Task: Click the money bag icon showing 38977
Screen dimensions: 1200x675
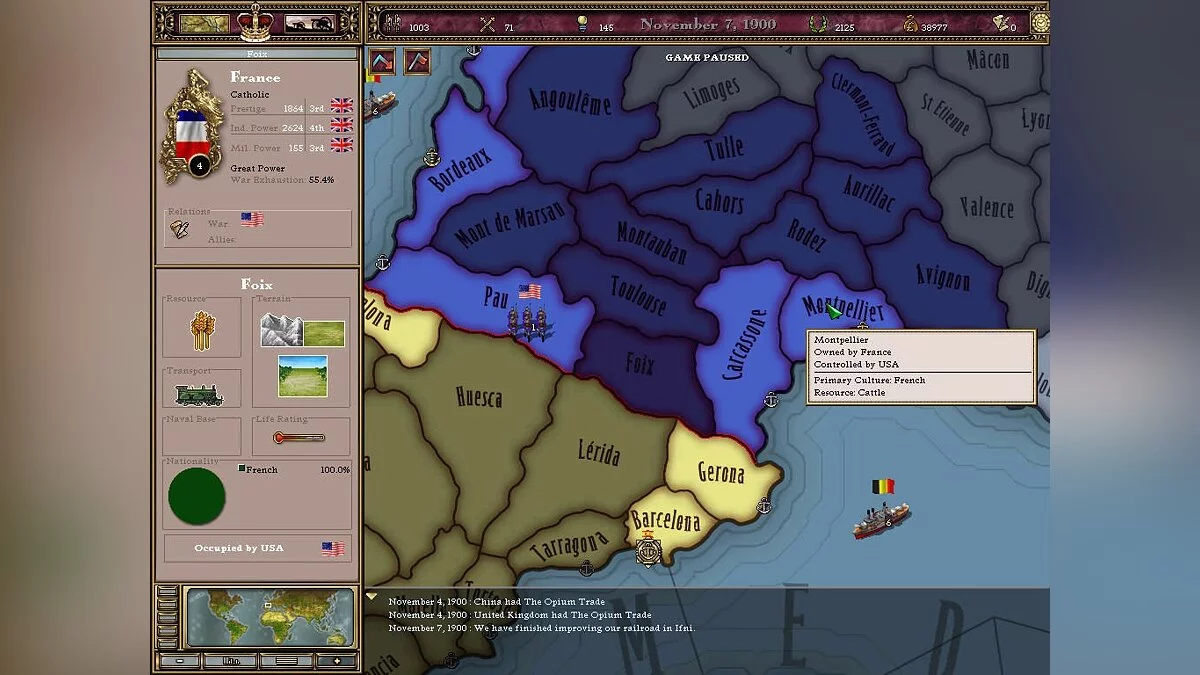Action: click(x=910, y=24)
